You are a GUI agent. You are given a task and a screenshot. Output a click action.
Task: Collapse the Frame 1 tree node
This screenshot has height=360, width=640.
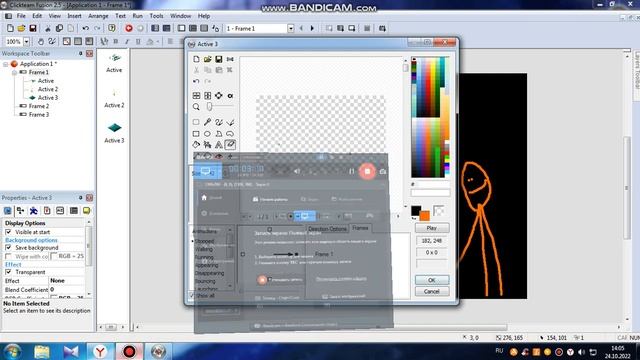click(x=14, y=72)
